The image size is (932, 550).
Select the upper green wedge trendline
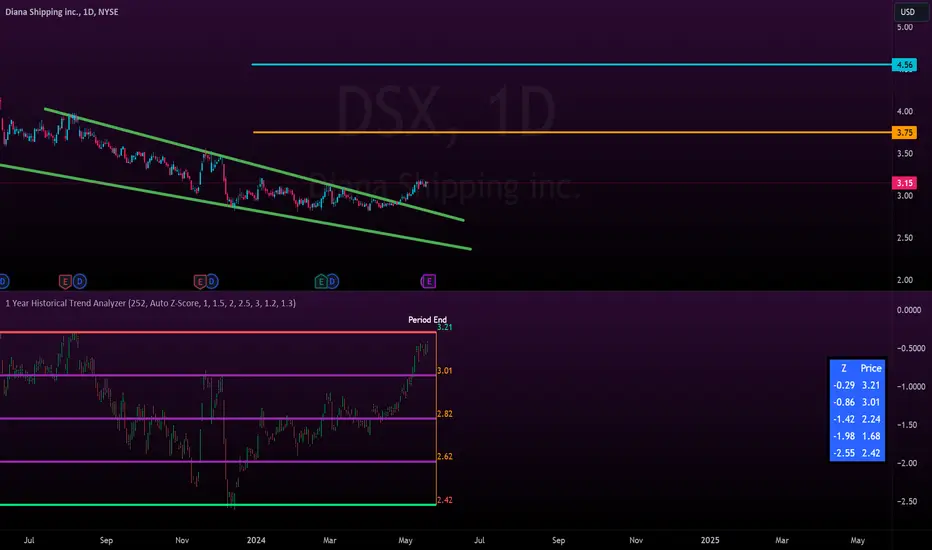[254, 164]
